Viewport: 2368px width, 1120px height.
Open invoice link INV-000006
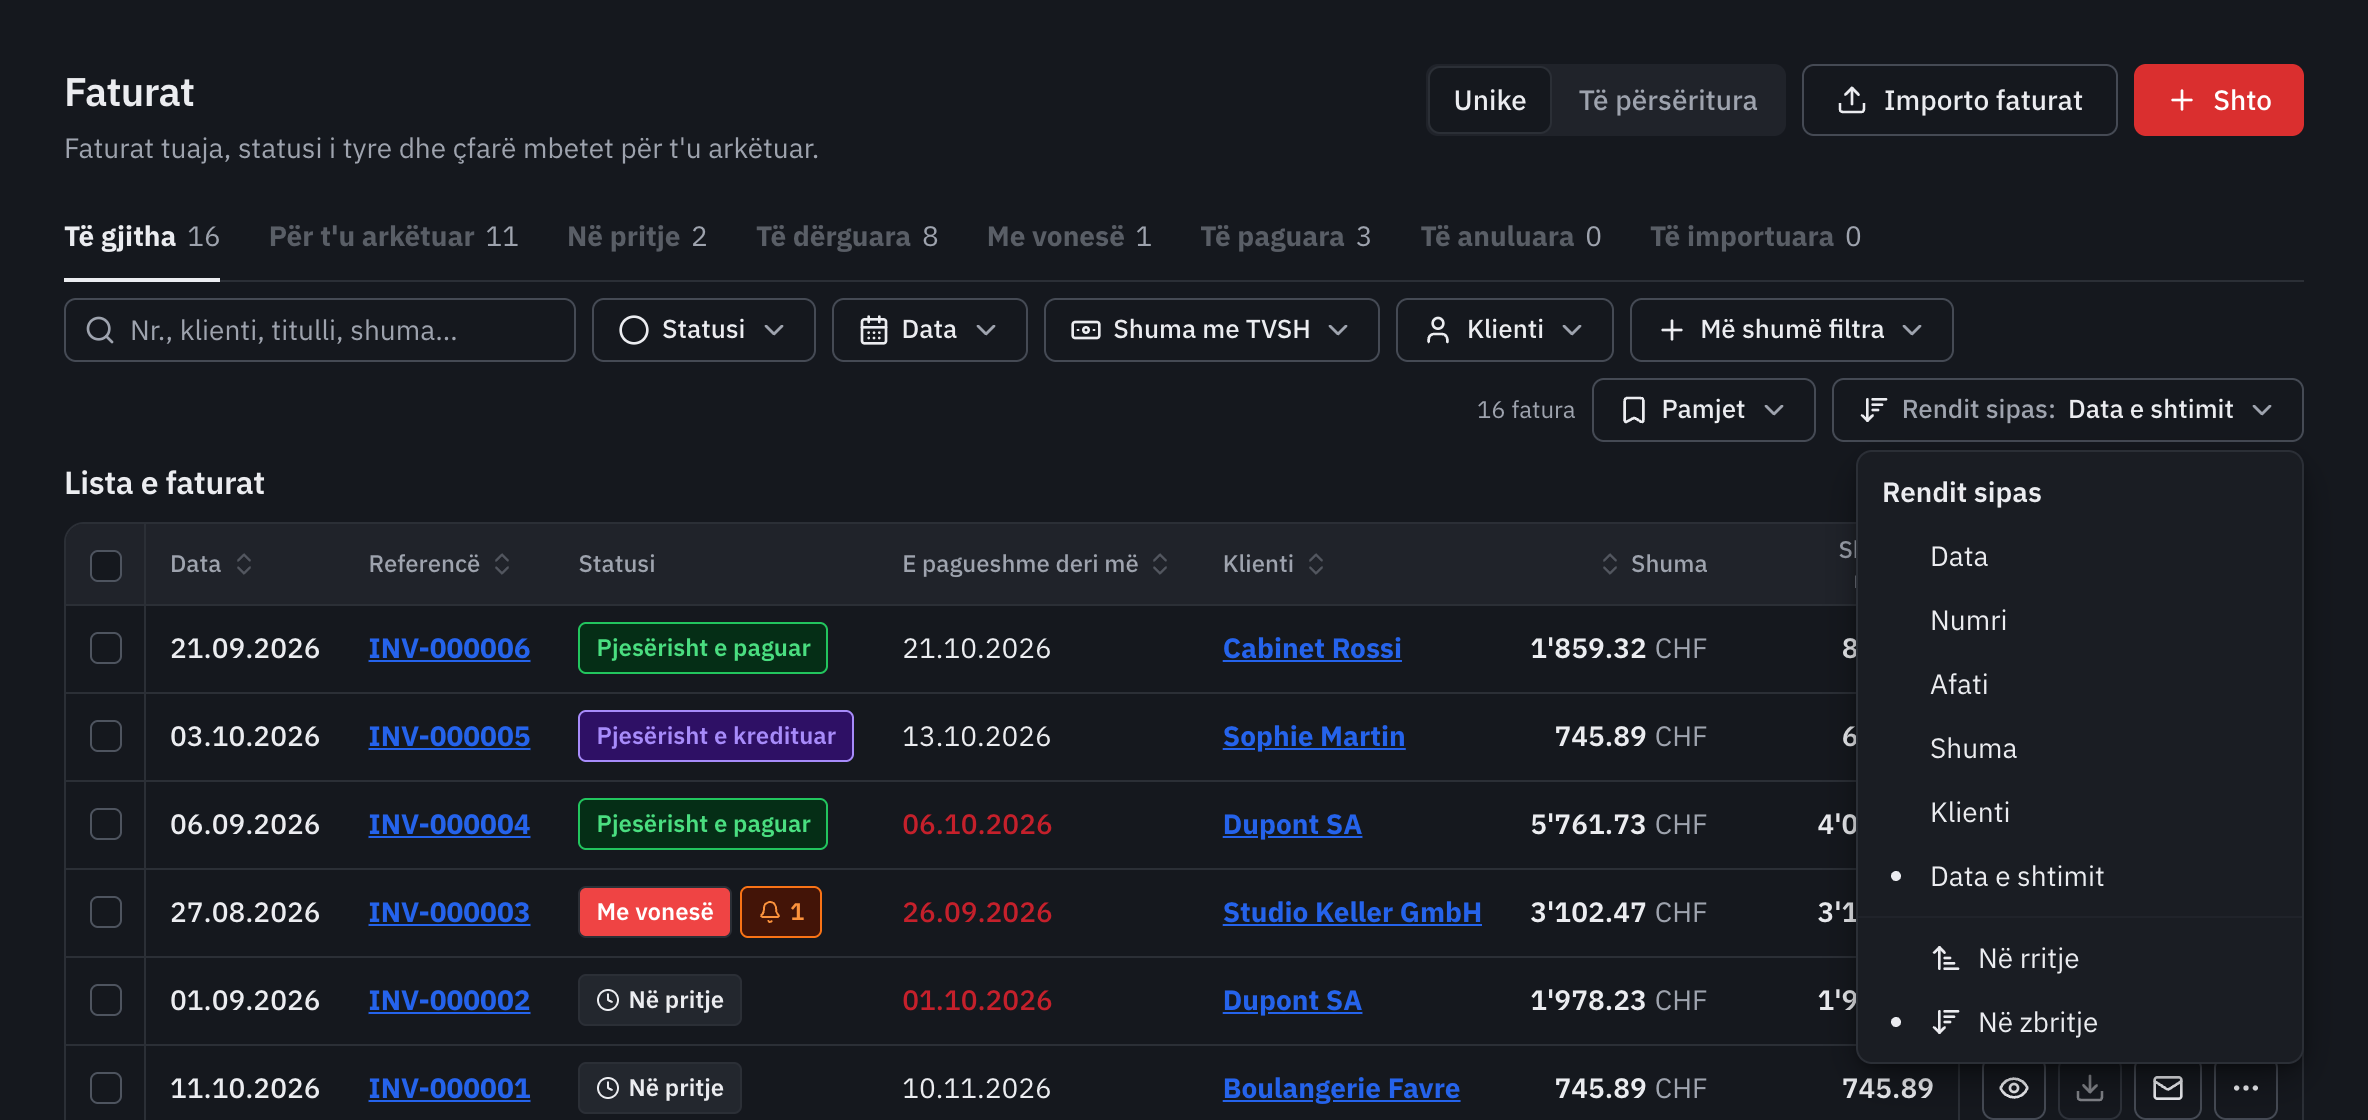[x=449, y=648]
